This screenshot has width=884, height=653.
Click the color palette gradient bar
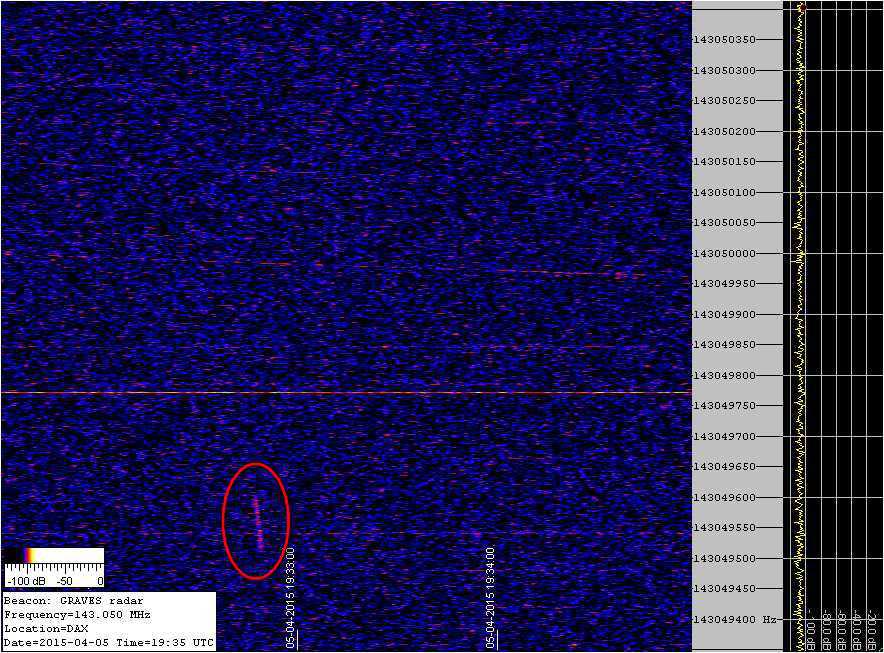pos(54,555)
